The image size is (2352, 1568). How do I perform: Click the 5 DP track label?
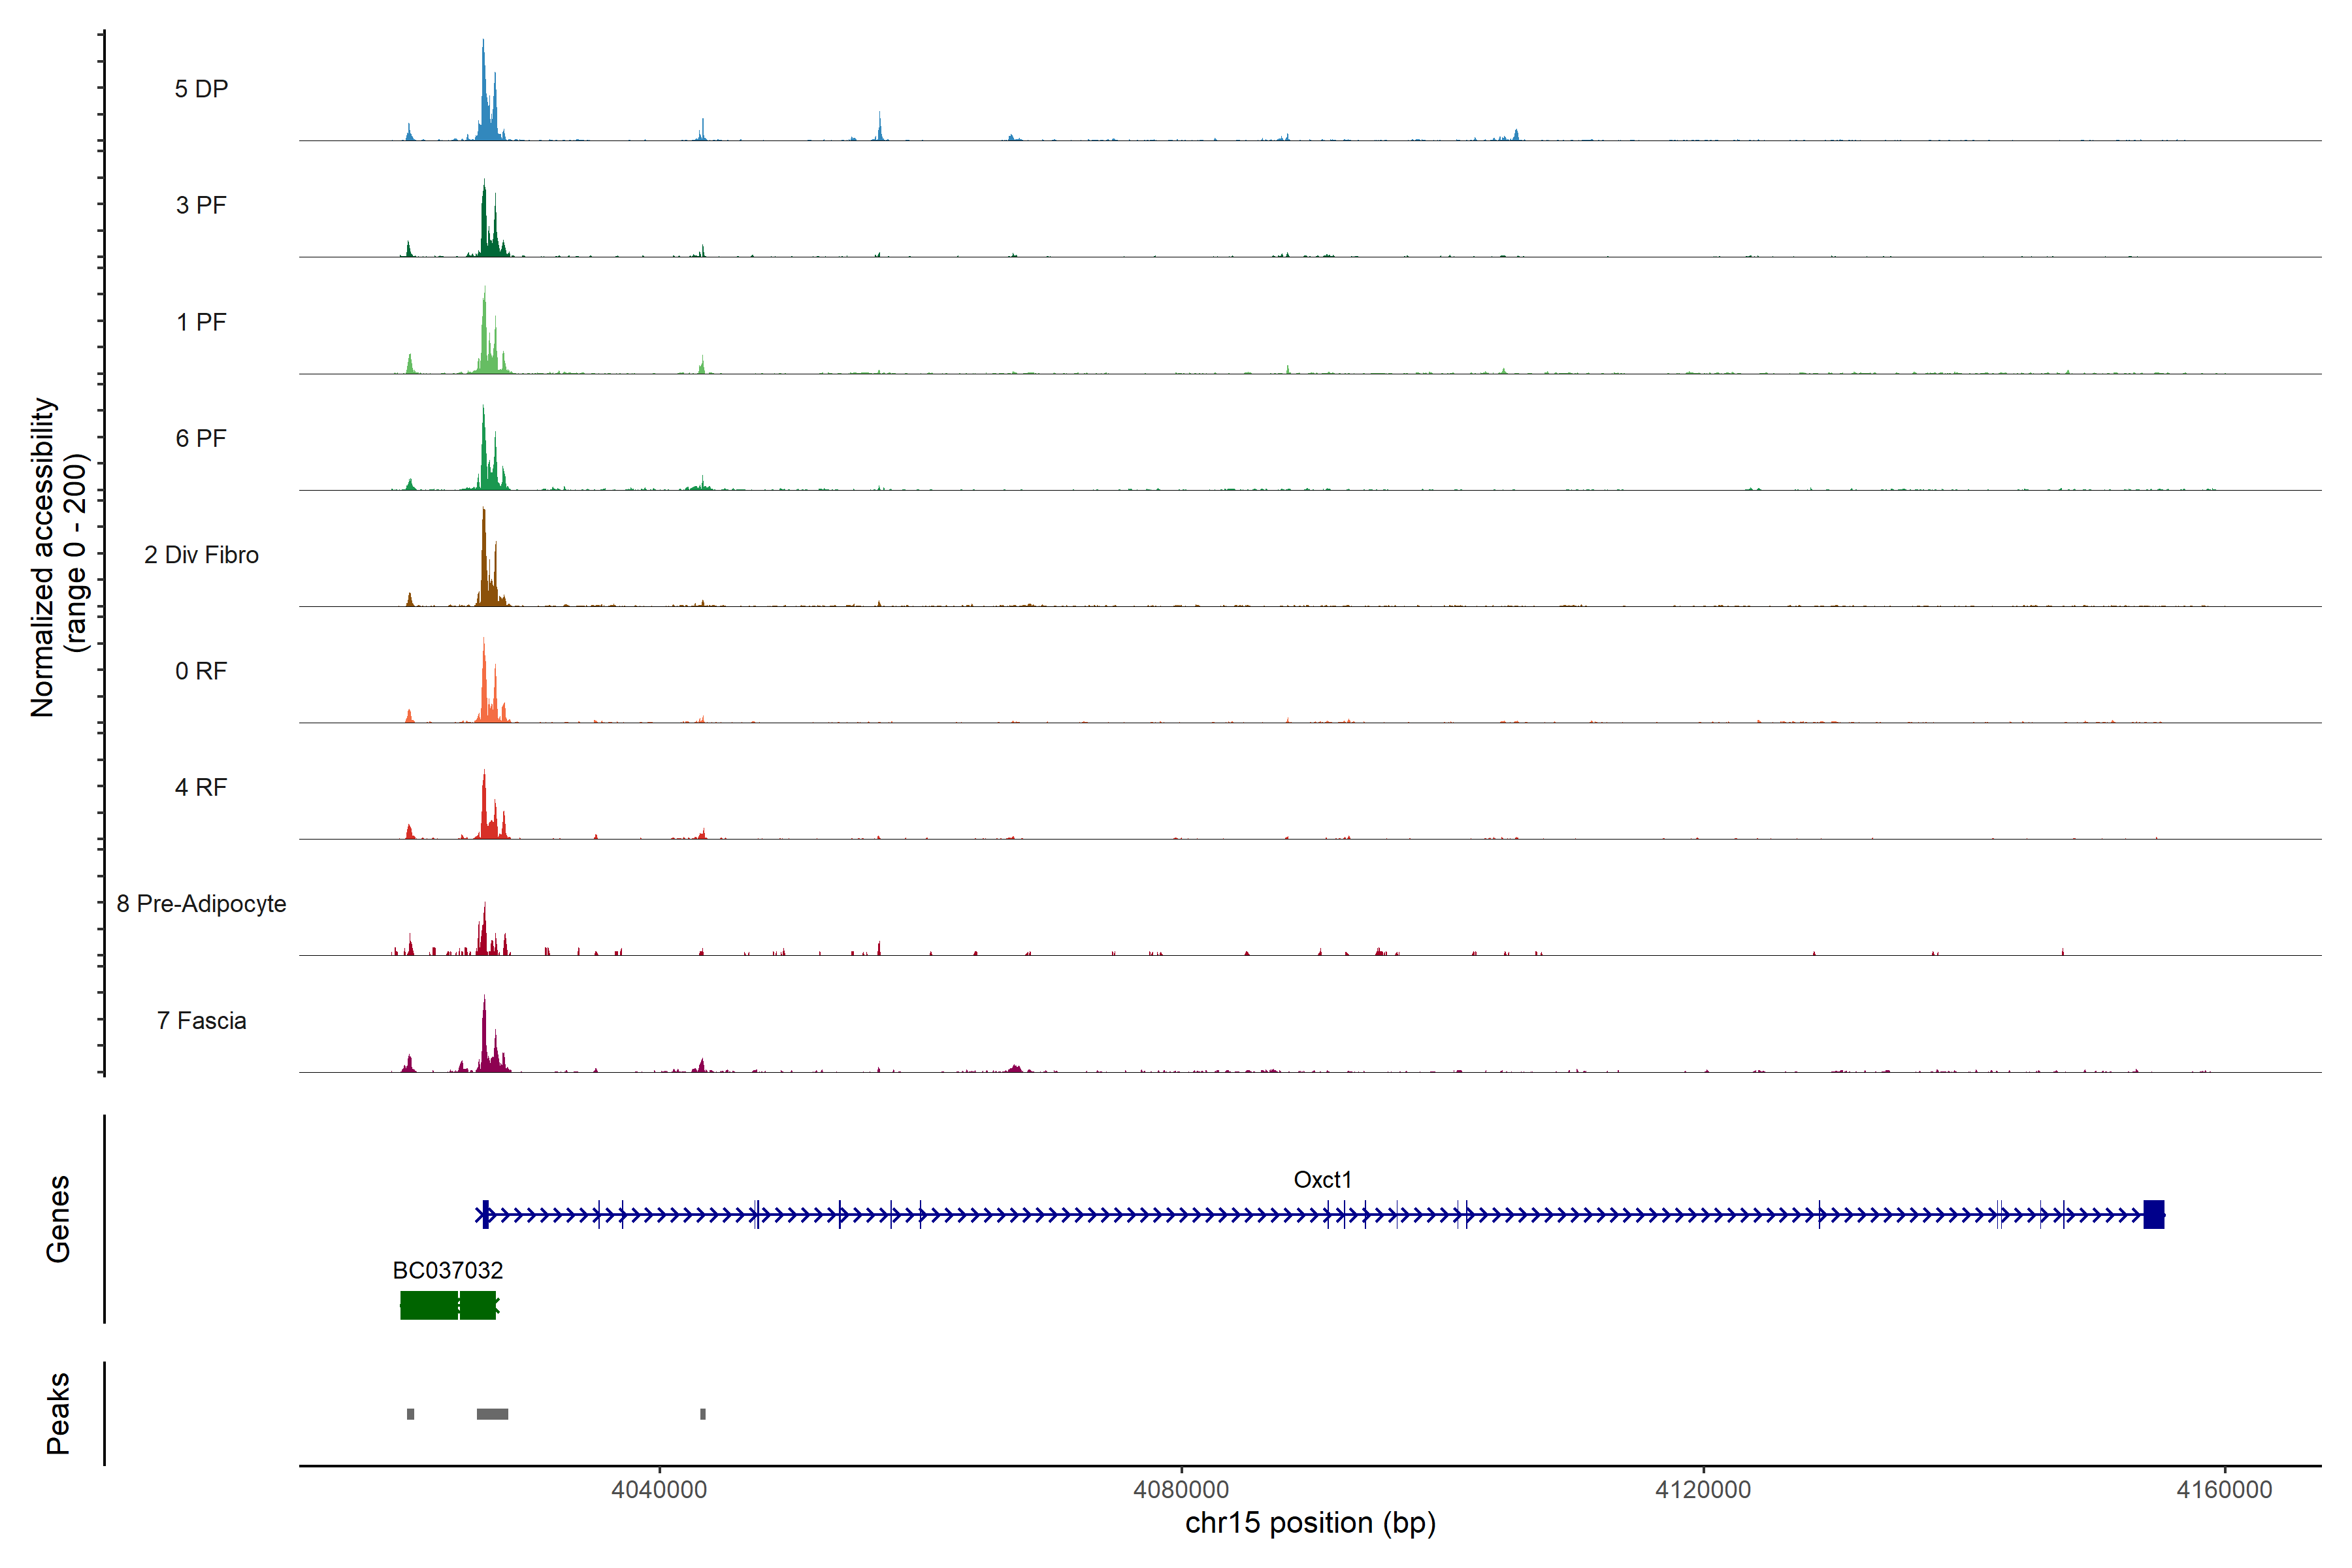pos(201,89)
